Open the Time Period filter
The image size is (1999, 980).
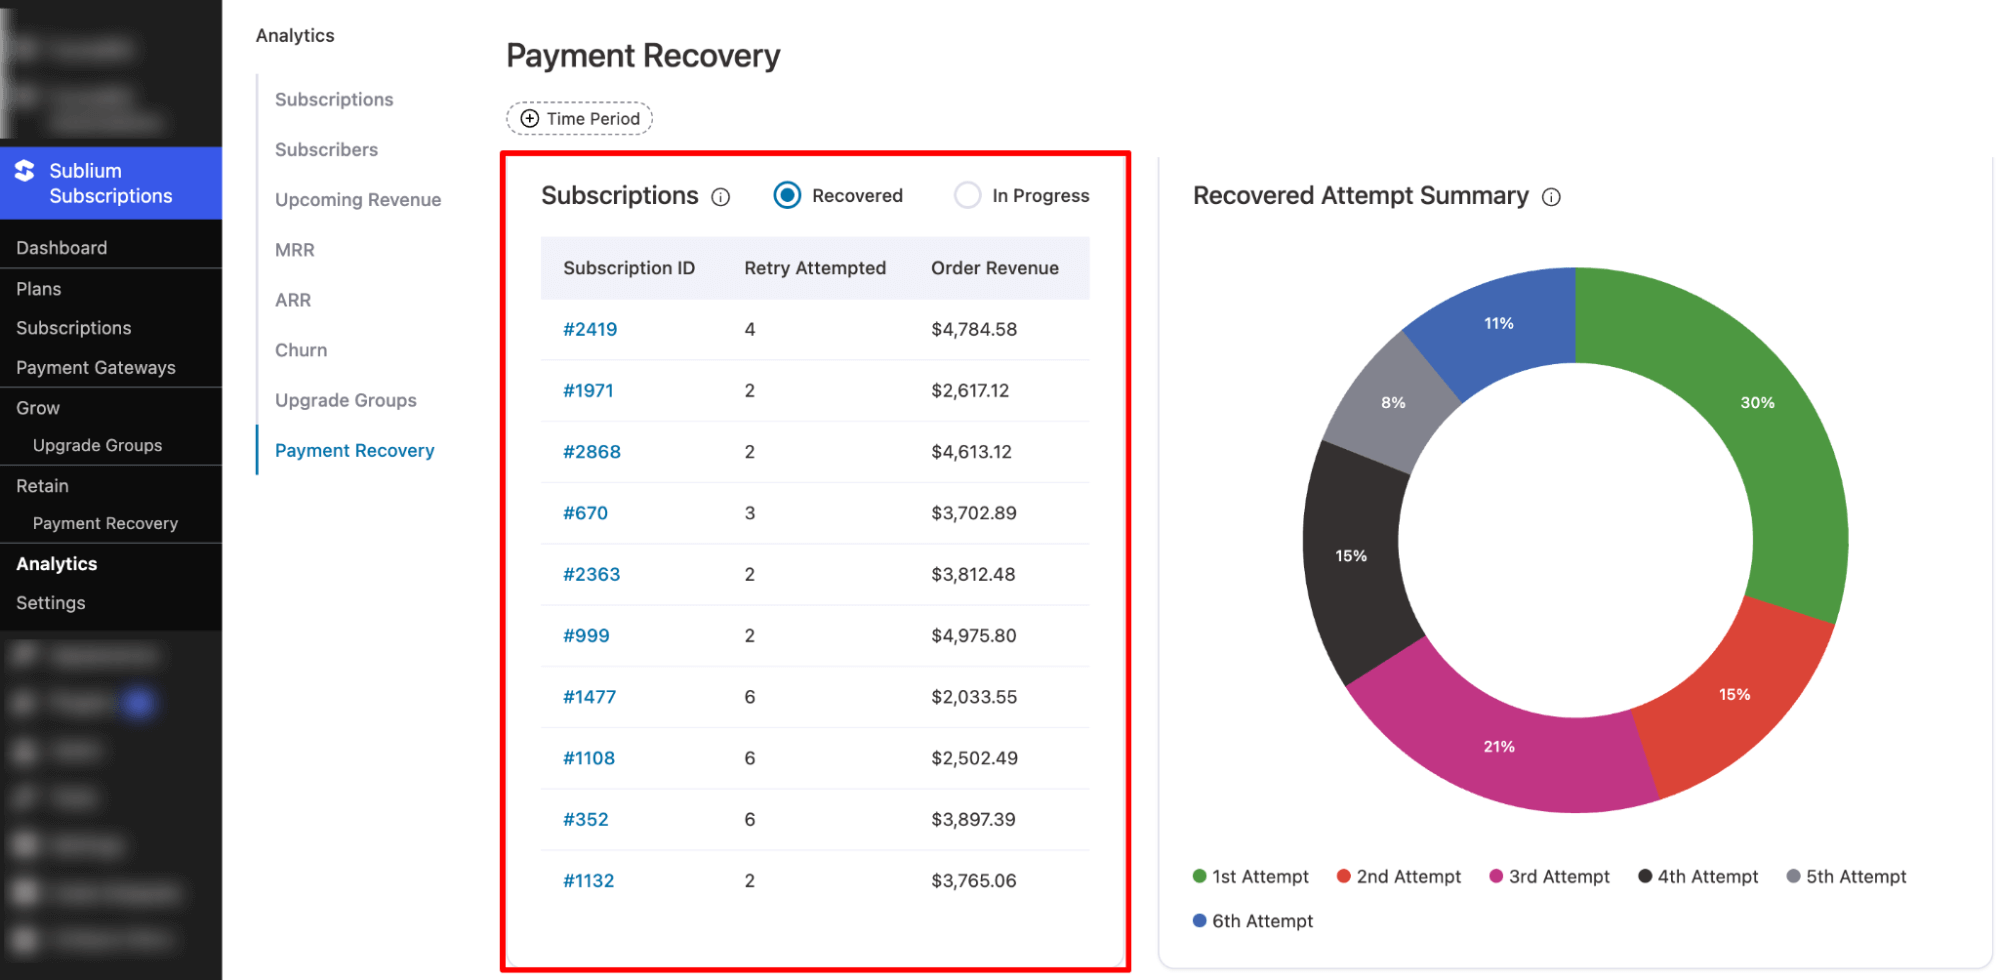tap(579, 118)
